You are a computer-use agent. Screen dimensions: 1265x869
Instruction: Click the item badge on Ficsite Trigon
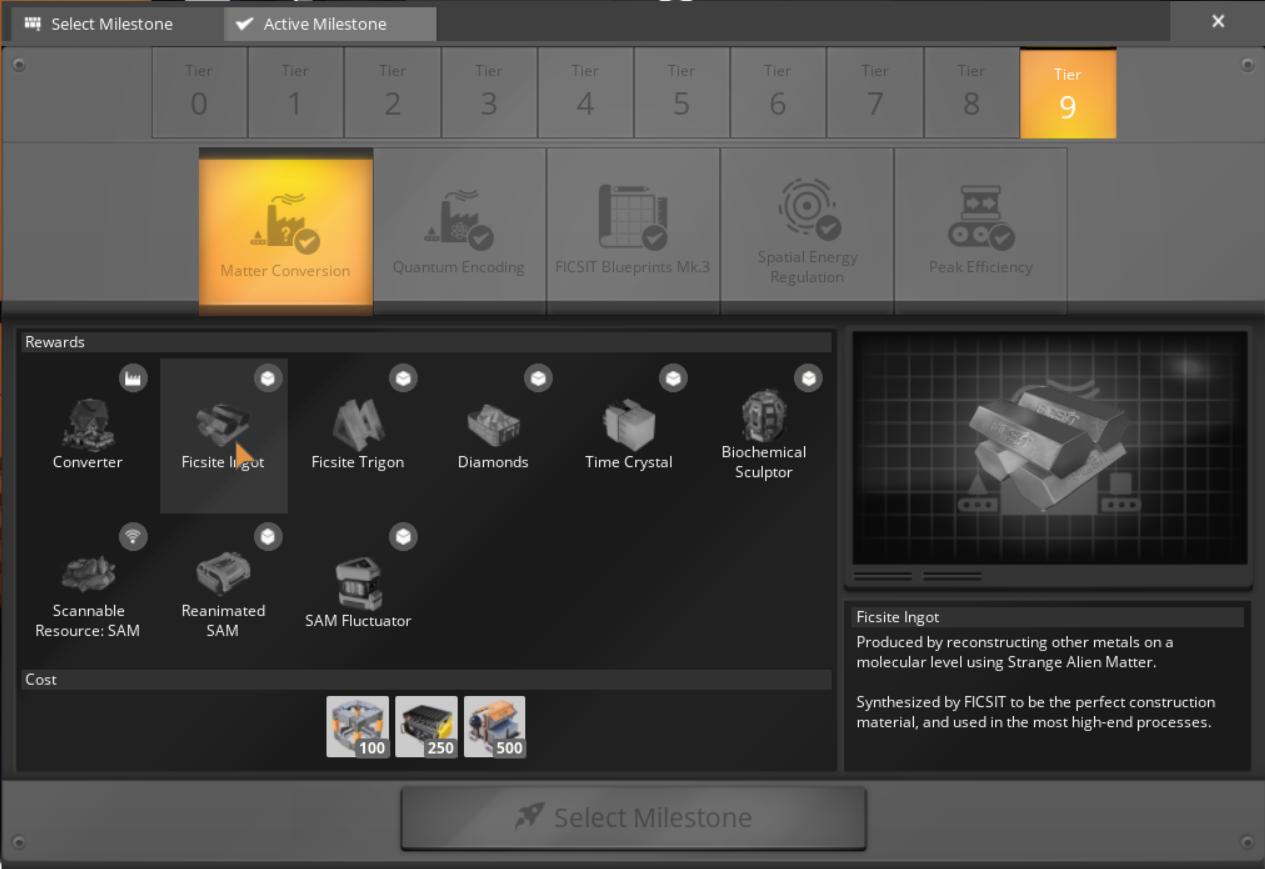403,377
